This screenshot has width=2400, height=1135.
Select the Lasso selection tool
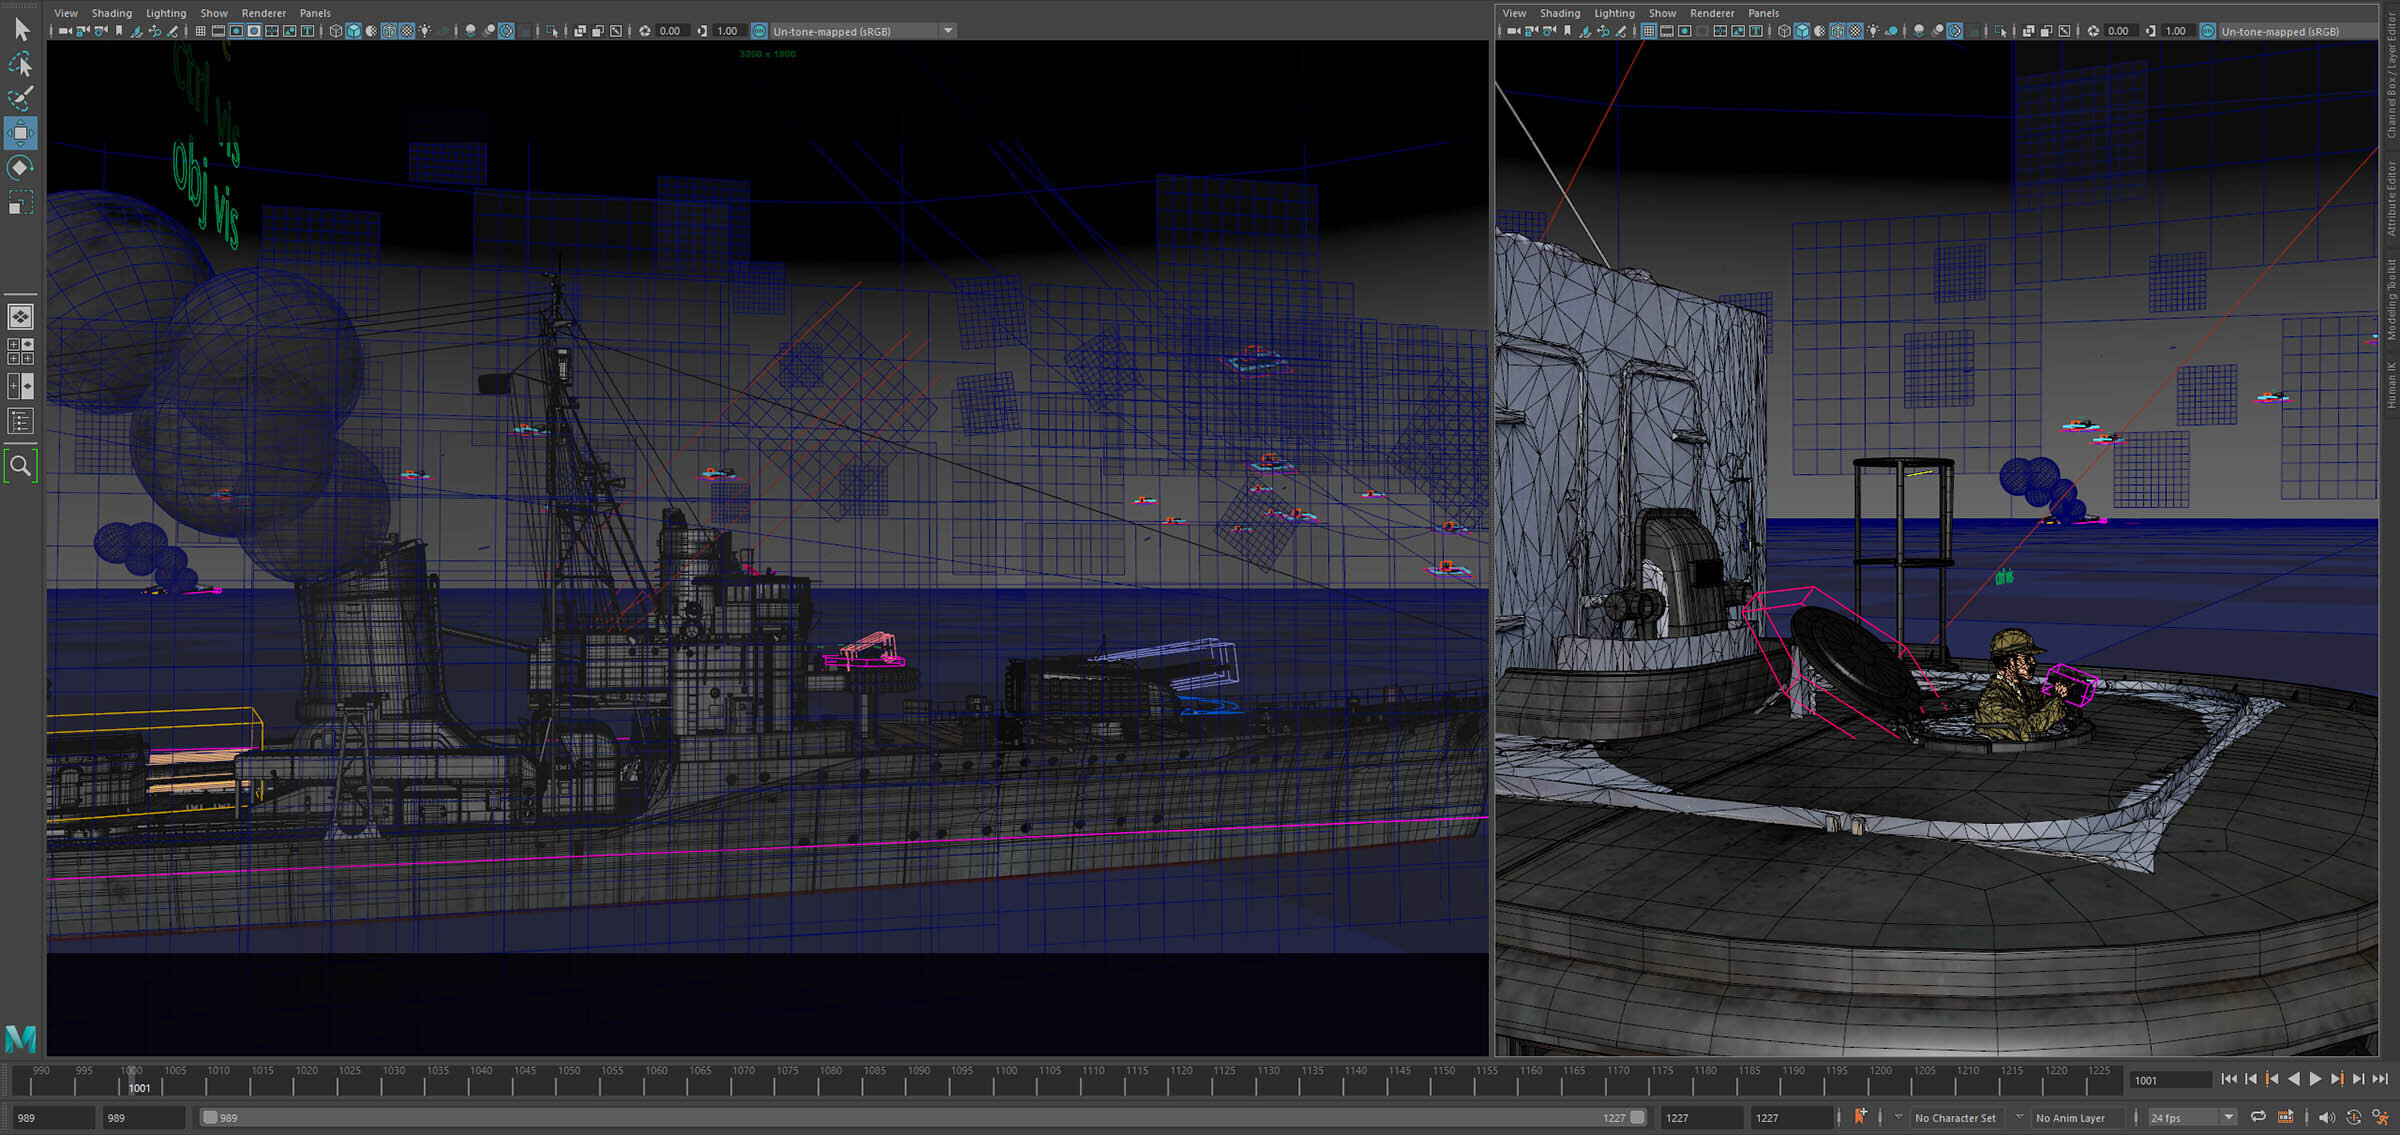coord(20,65)
